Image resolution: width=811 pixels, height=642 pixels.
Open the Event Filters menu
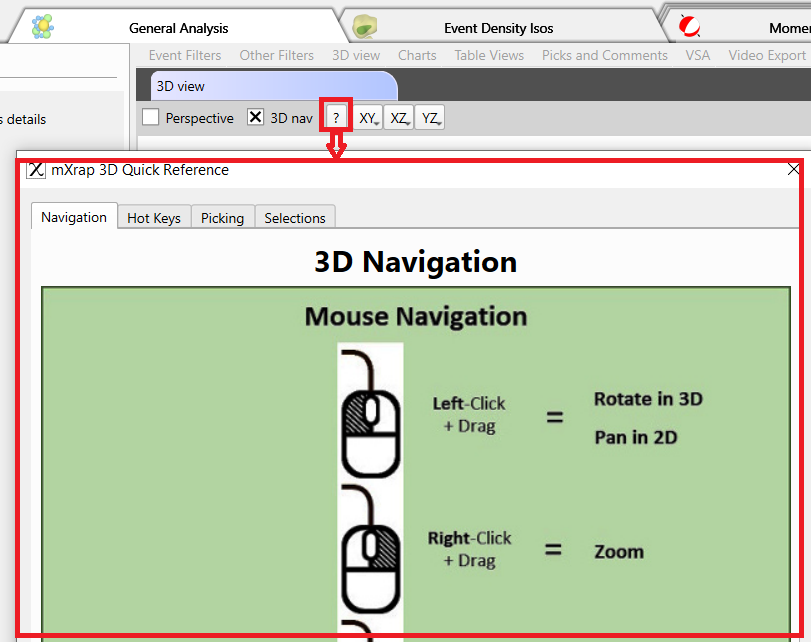[185, 55]
